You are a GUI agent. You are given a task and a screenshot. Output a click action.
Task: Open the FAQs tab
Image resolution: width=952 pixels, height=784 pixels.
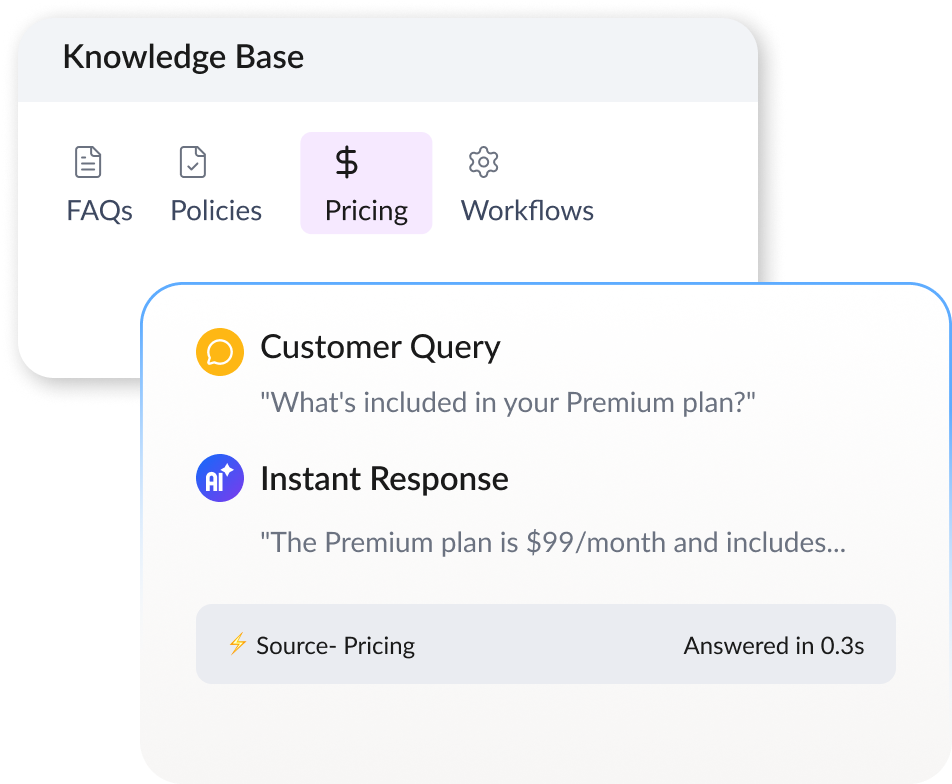click(x=100, y=183)
